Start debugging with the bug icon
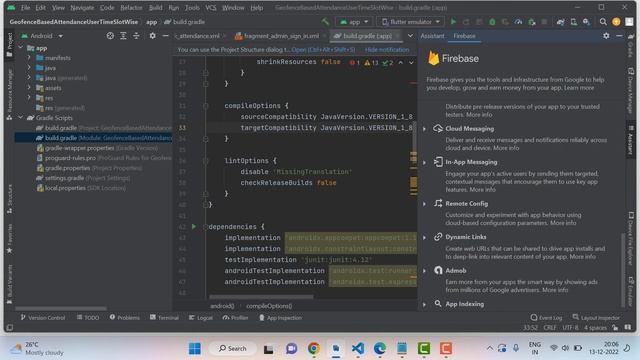 pos(492,22)
